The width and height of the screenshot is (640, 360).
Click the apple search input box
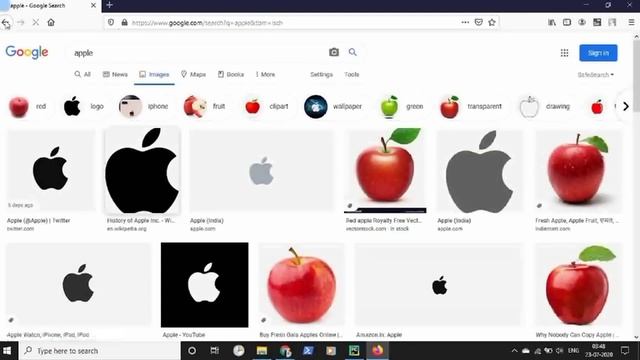point(198,53)
